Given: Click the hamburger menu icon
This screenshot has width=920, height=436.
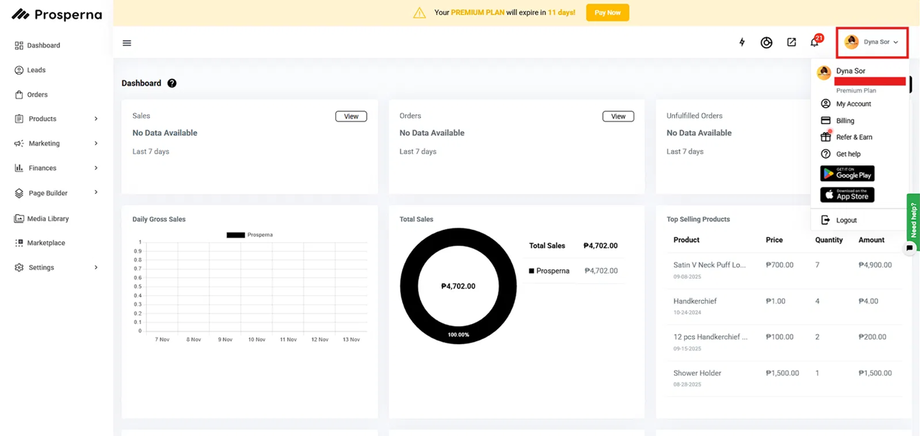Looking at the screenshot, I should click(x=127, y=43).
